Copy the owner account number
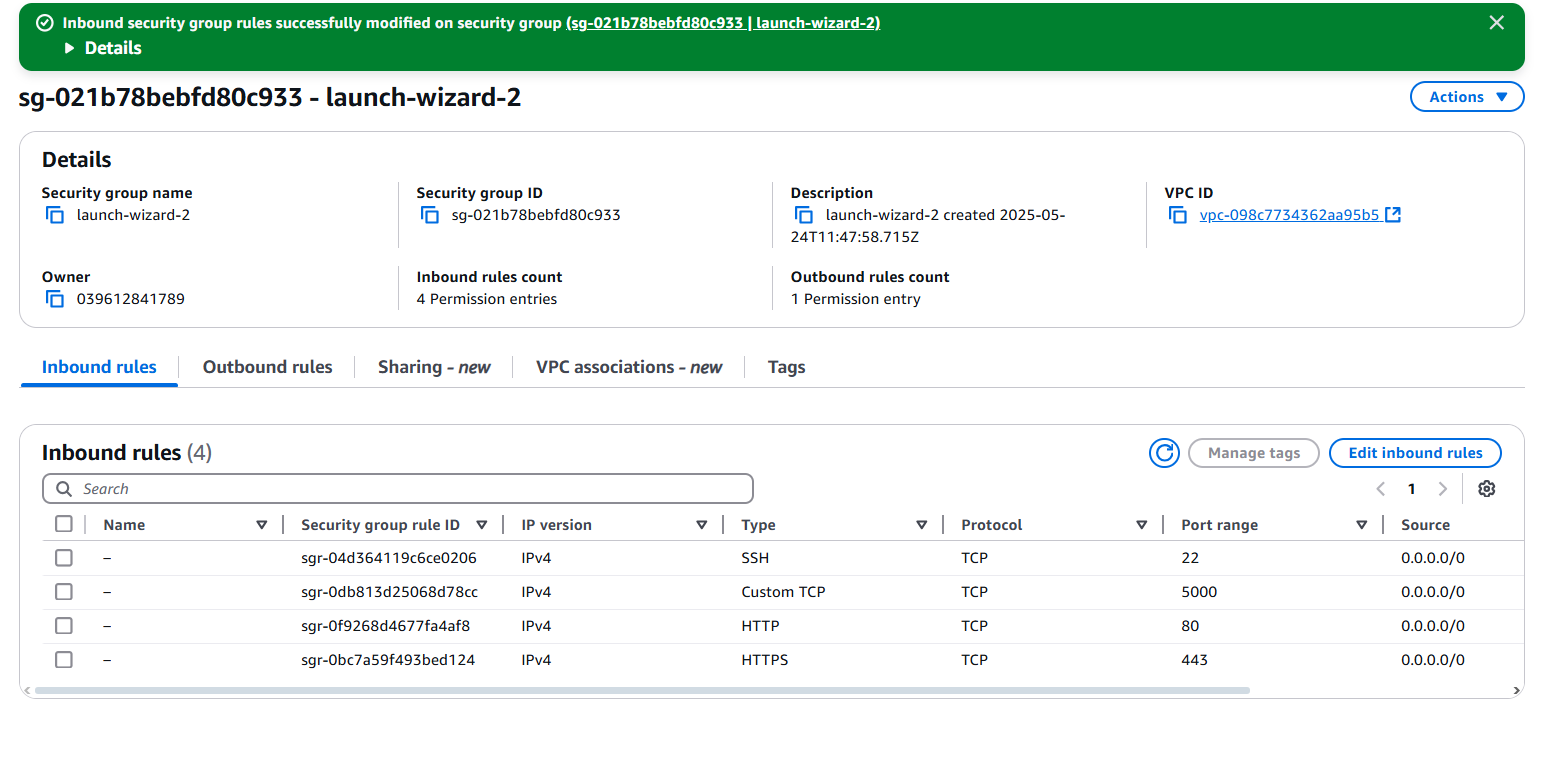Screen dimensions: 1543x772 (x=55, y=299)
